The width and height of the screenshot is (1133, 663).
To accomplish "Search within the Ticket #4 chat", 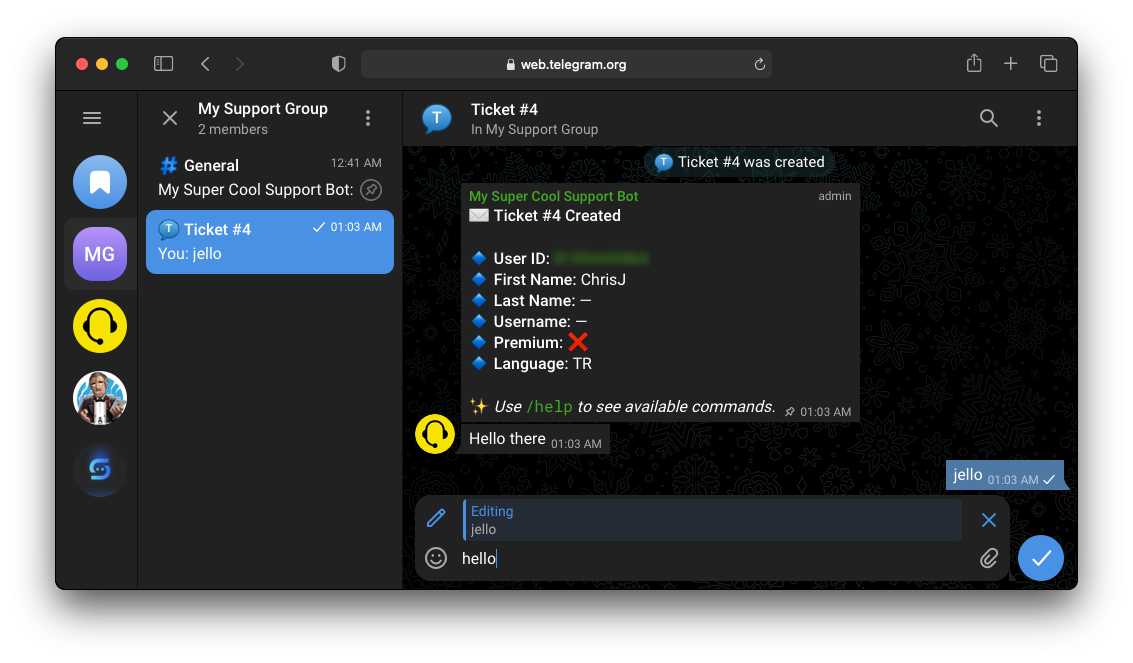I will [988, 118].
